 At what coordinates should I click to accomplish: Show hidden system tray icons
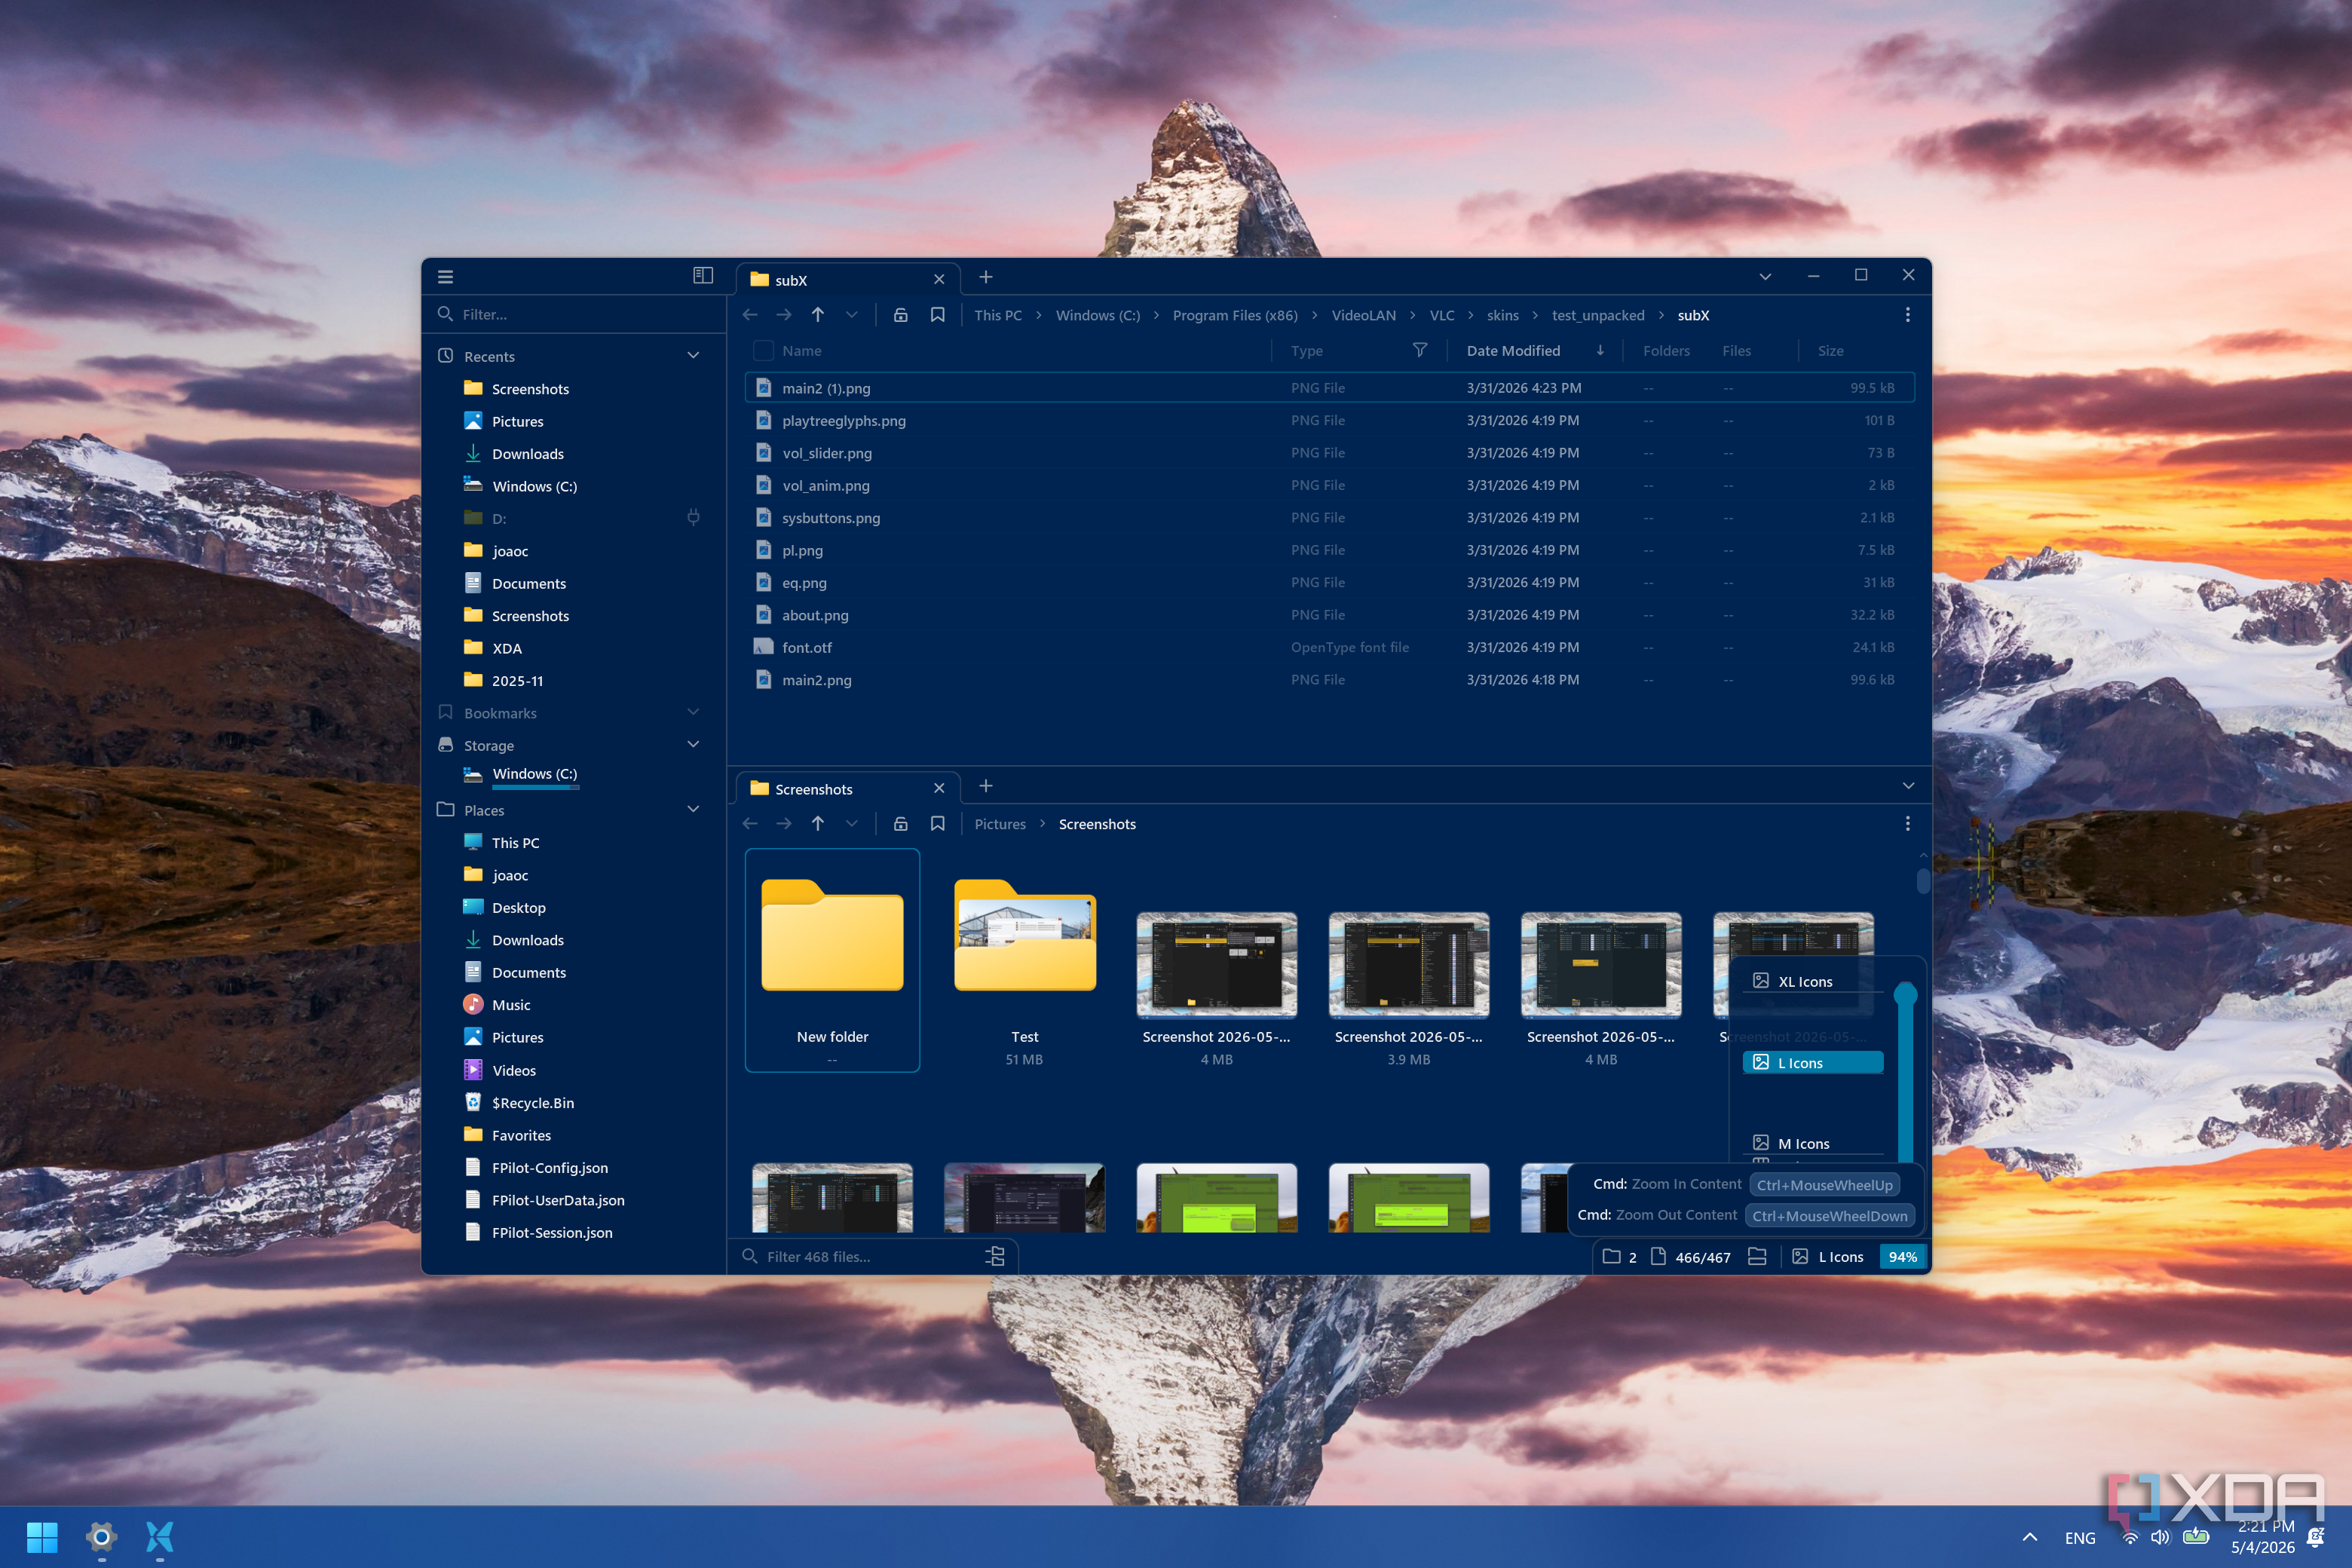2030,1537
